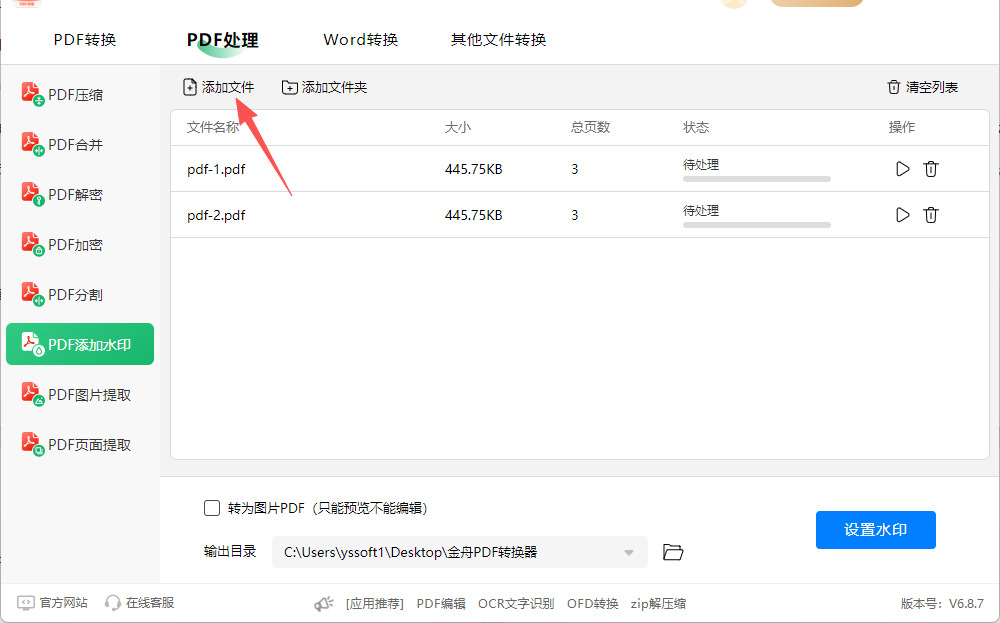This screenshot has height=623, width=1000.
Task: Click the 大小 column header
Action: click(458, 128)
